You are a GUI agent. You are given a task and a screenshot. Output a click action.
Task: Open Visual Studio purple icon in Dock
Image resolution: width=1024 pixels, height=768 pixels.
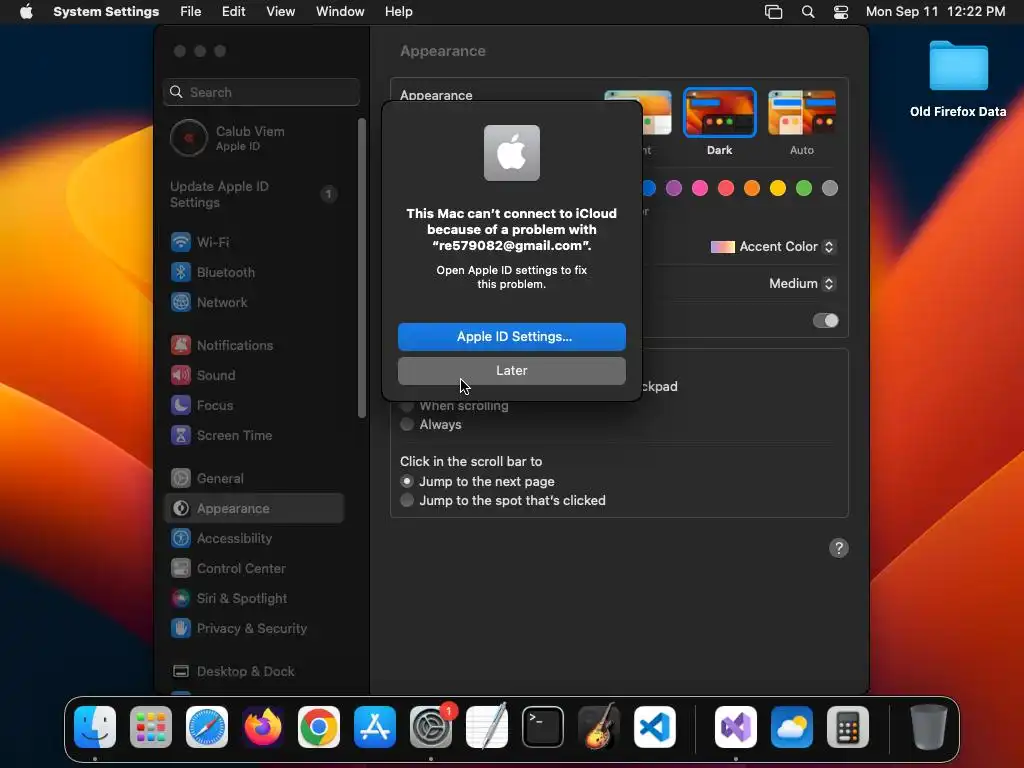(x=736, y=727)
